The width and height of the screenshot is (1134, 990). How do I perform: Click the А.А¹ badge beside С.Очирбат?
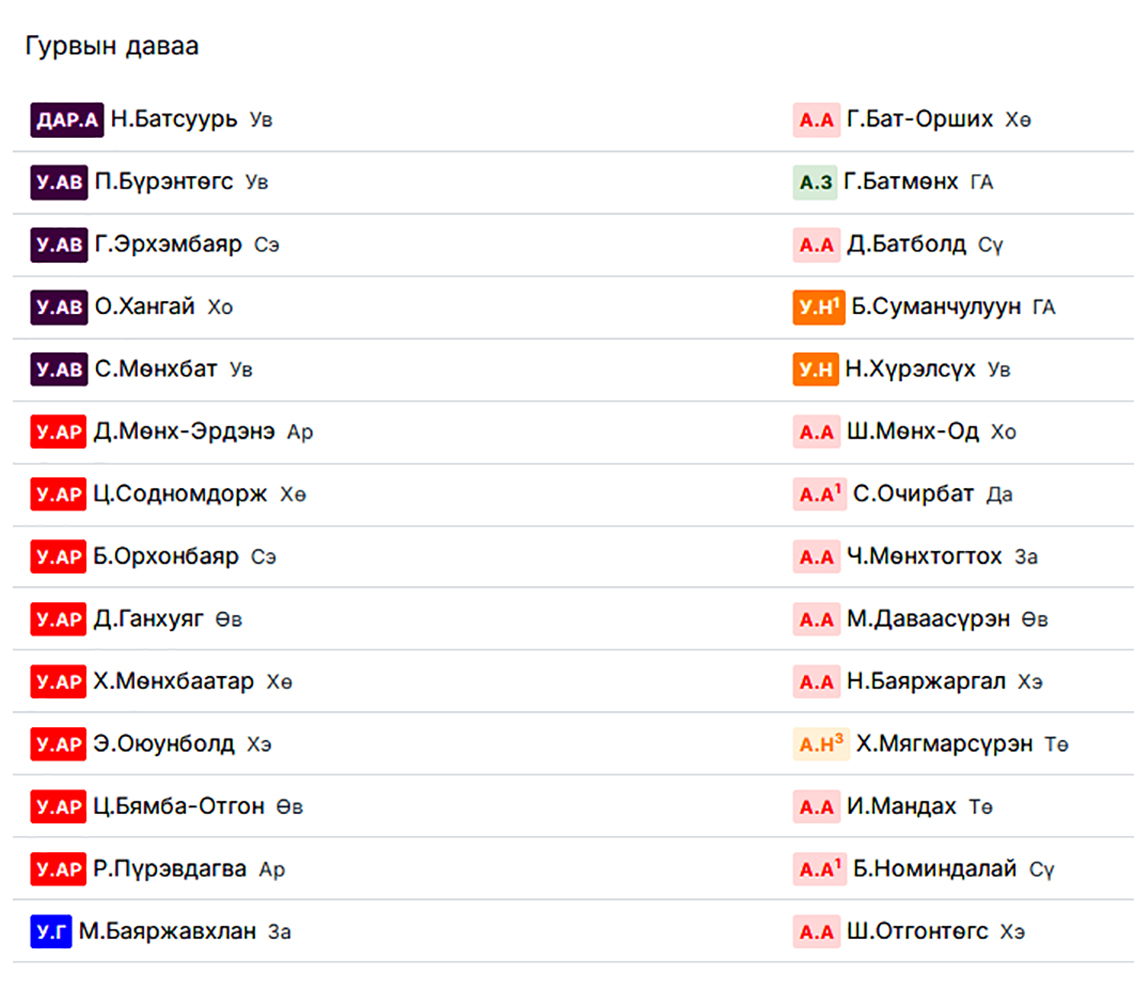coord(819,494)
